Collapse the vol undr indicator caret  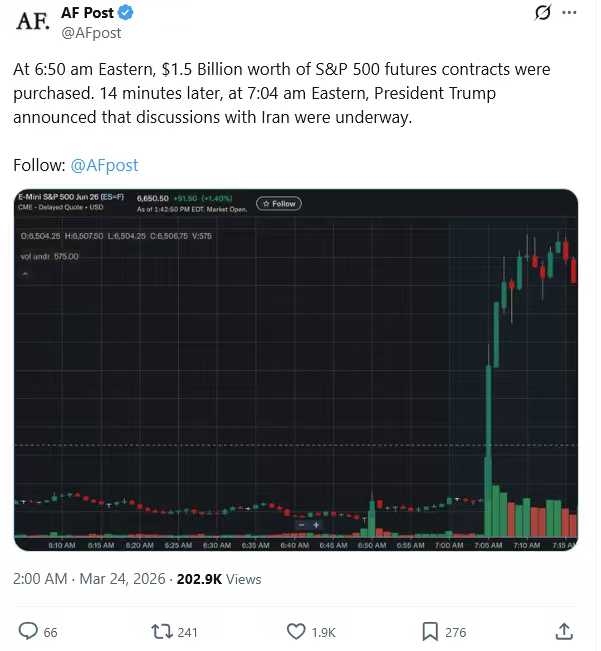point(26,272)
